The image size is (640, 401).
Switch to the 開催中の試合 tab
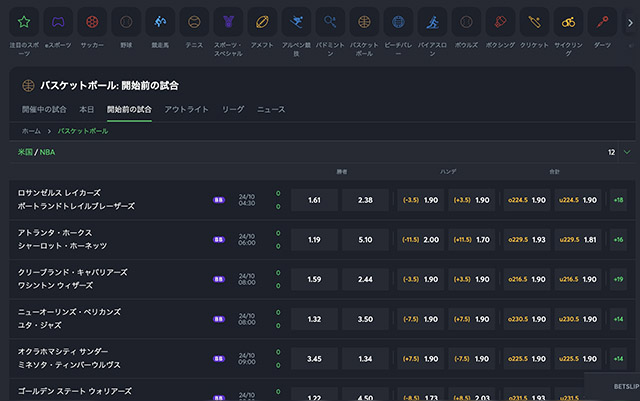(44, 109)
